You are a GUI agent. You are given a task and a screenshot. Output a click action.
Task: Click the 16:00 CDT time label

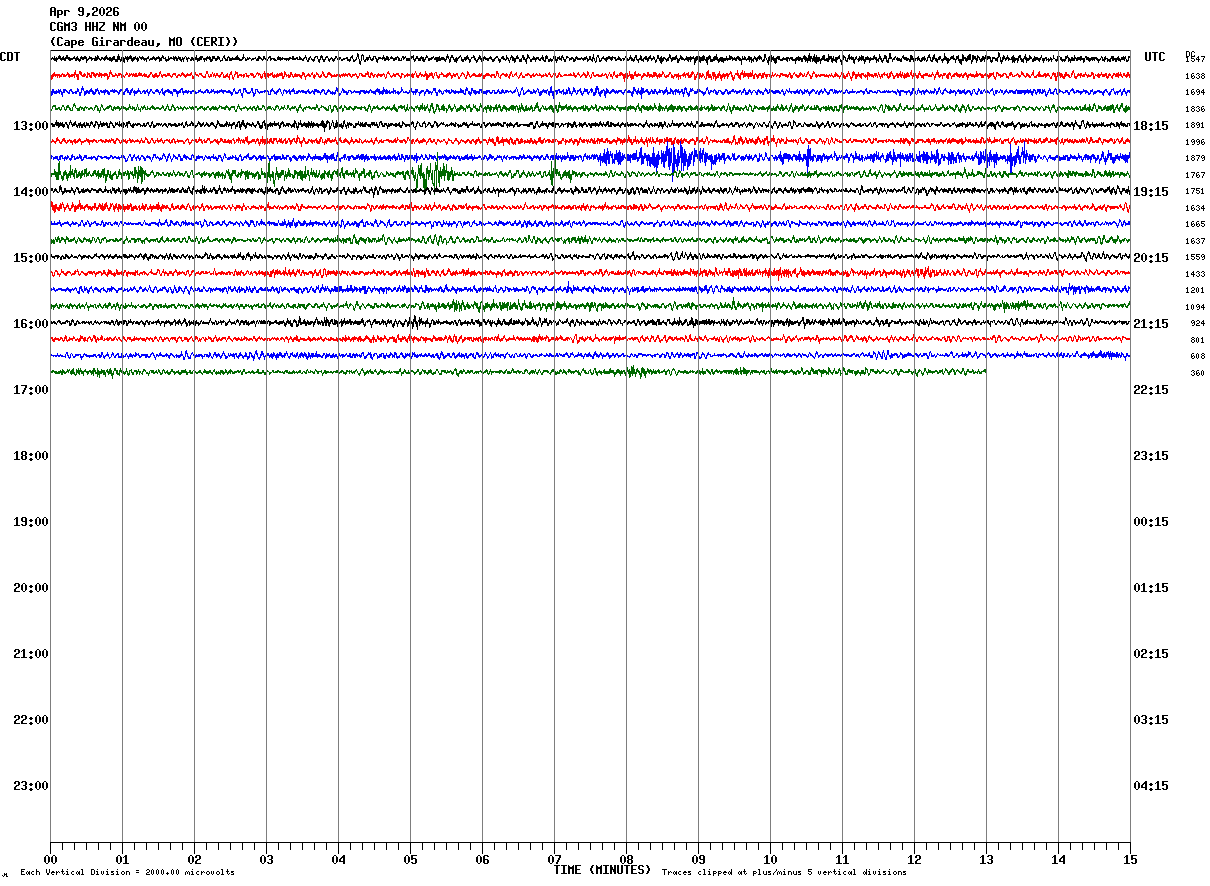31,324
